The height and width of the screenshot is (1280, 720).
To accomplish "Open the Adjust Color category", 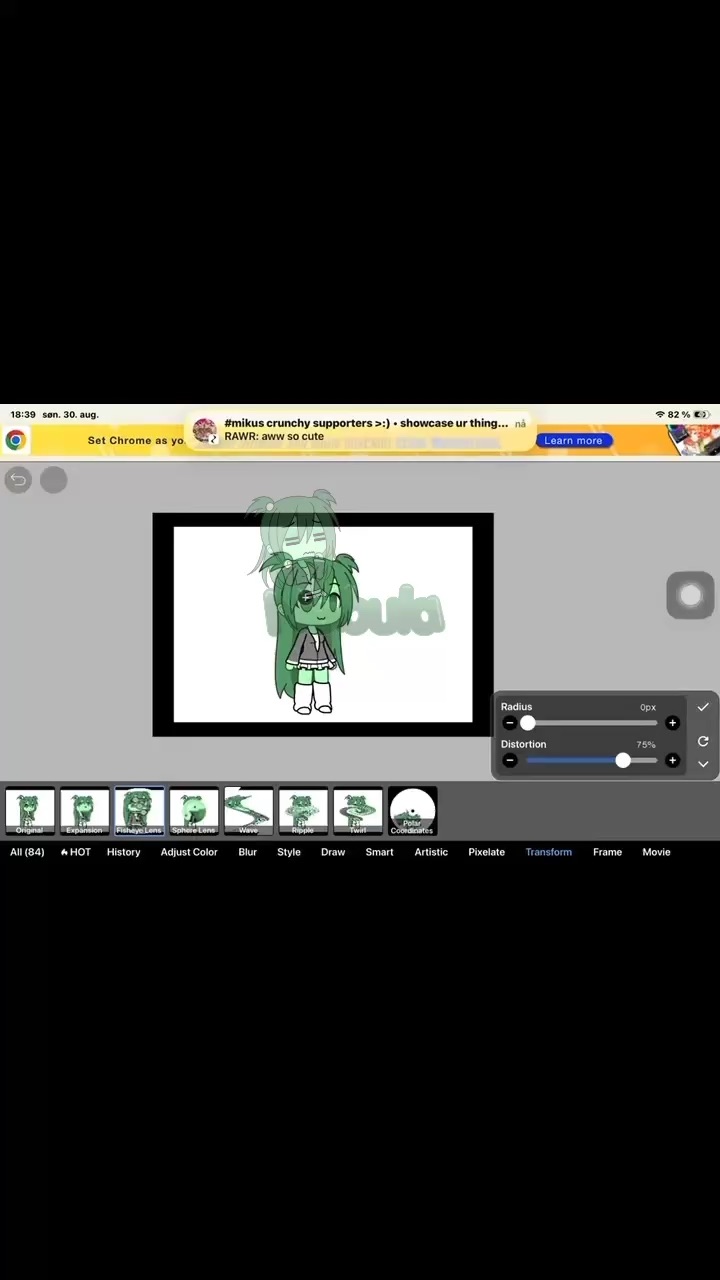I will click(x=189, y=852).
